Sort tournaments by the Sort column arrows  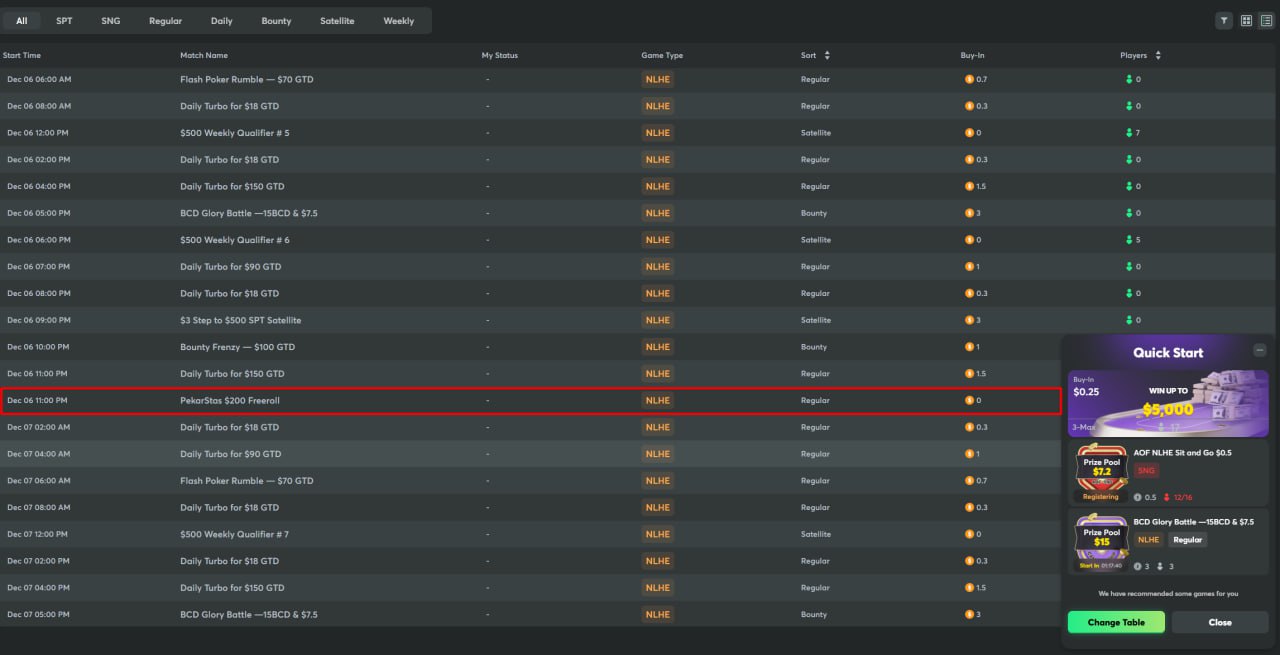pyautogui.click(x=827, y=55)
